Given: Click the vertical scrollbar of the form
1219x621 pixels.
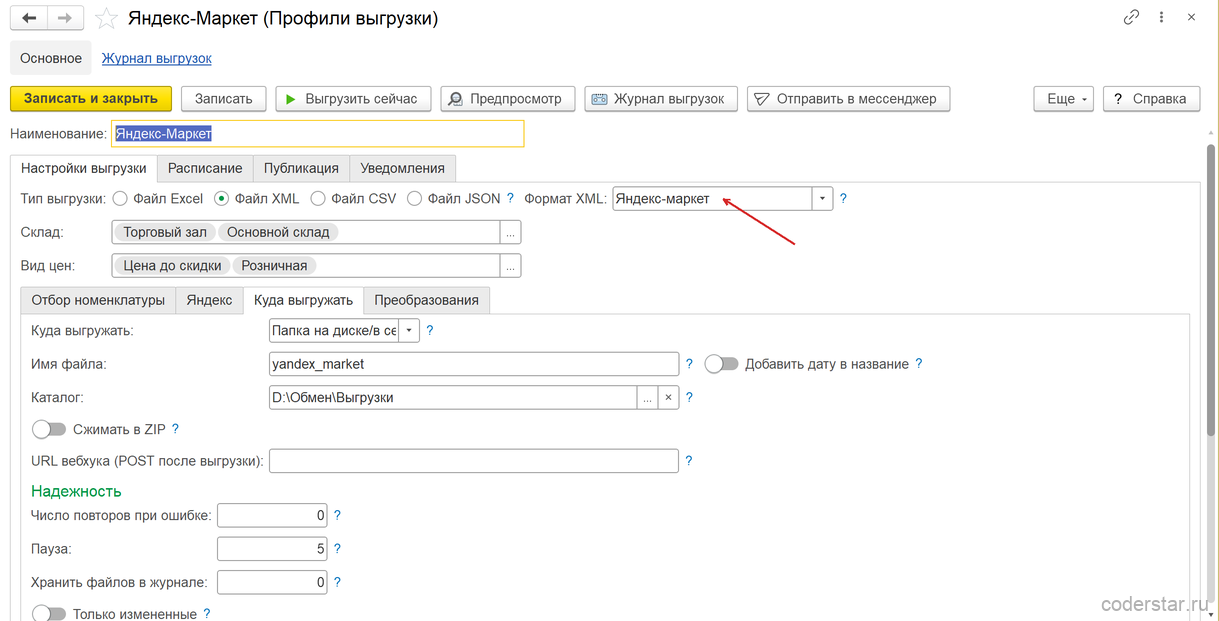Looking at the screenshot, I should pos(1210,290).
